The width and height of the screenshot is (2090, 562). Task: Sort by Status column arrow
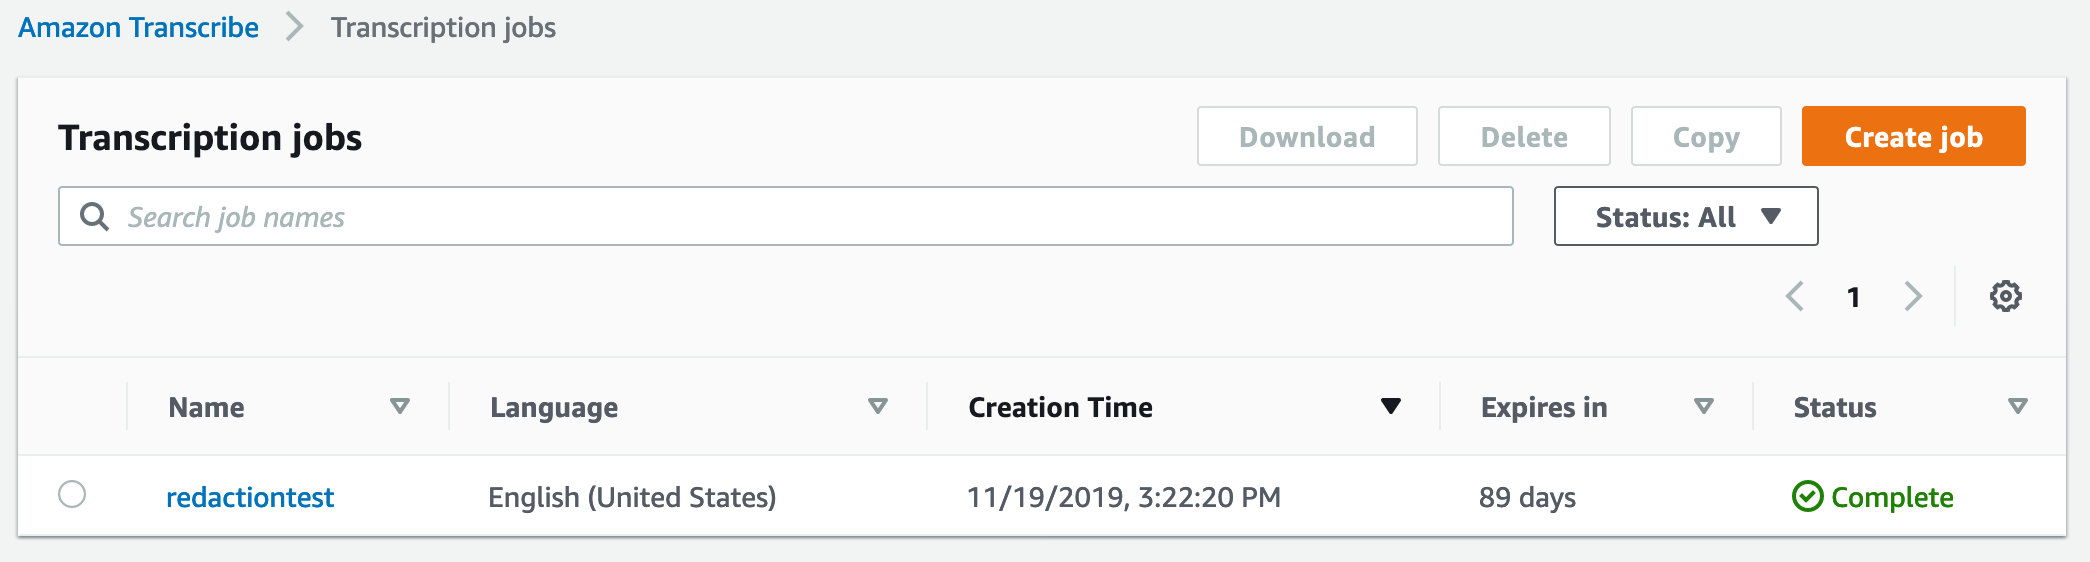(2018, 406)
